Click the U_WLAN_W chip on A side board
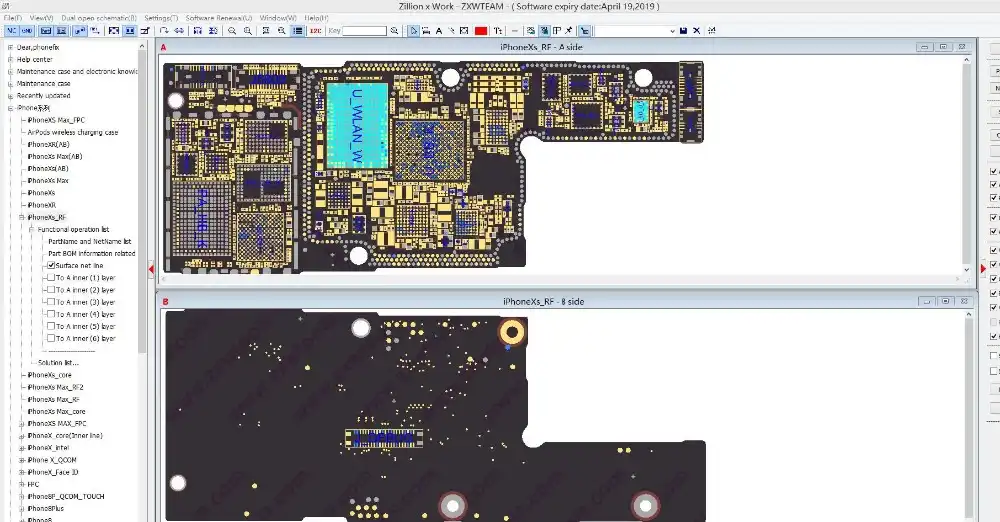The width and height of the screenshot is (1000, 522). click(357, 126)
